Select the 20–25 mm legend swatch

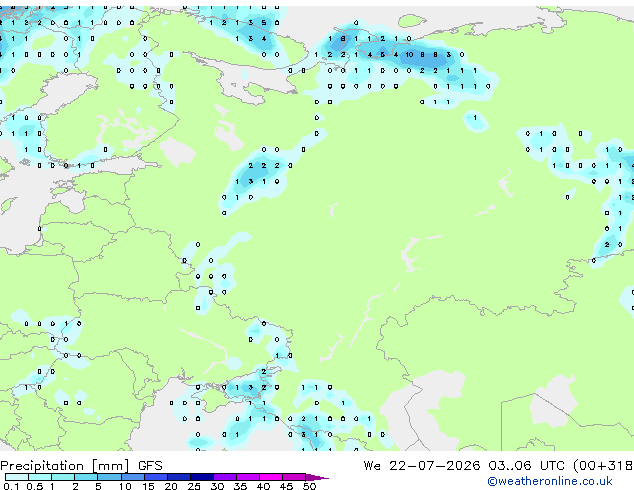click(x=179, y=477)
